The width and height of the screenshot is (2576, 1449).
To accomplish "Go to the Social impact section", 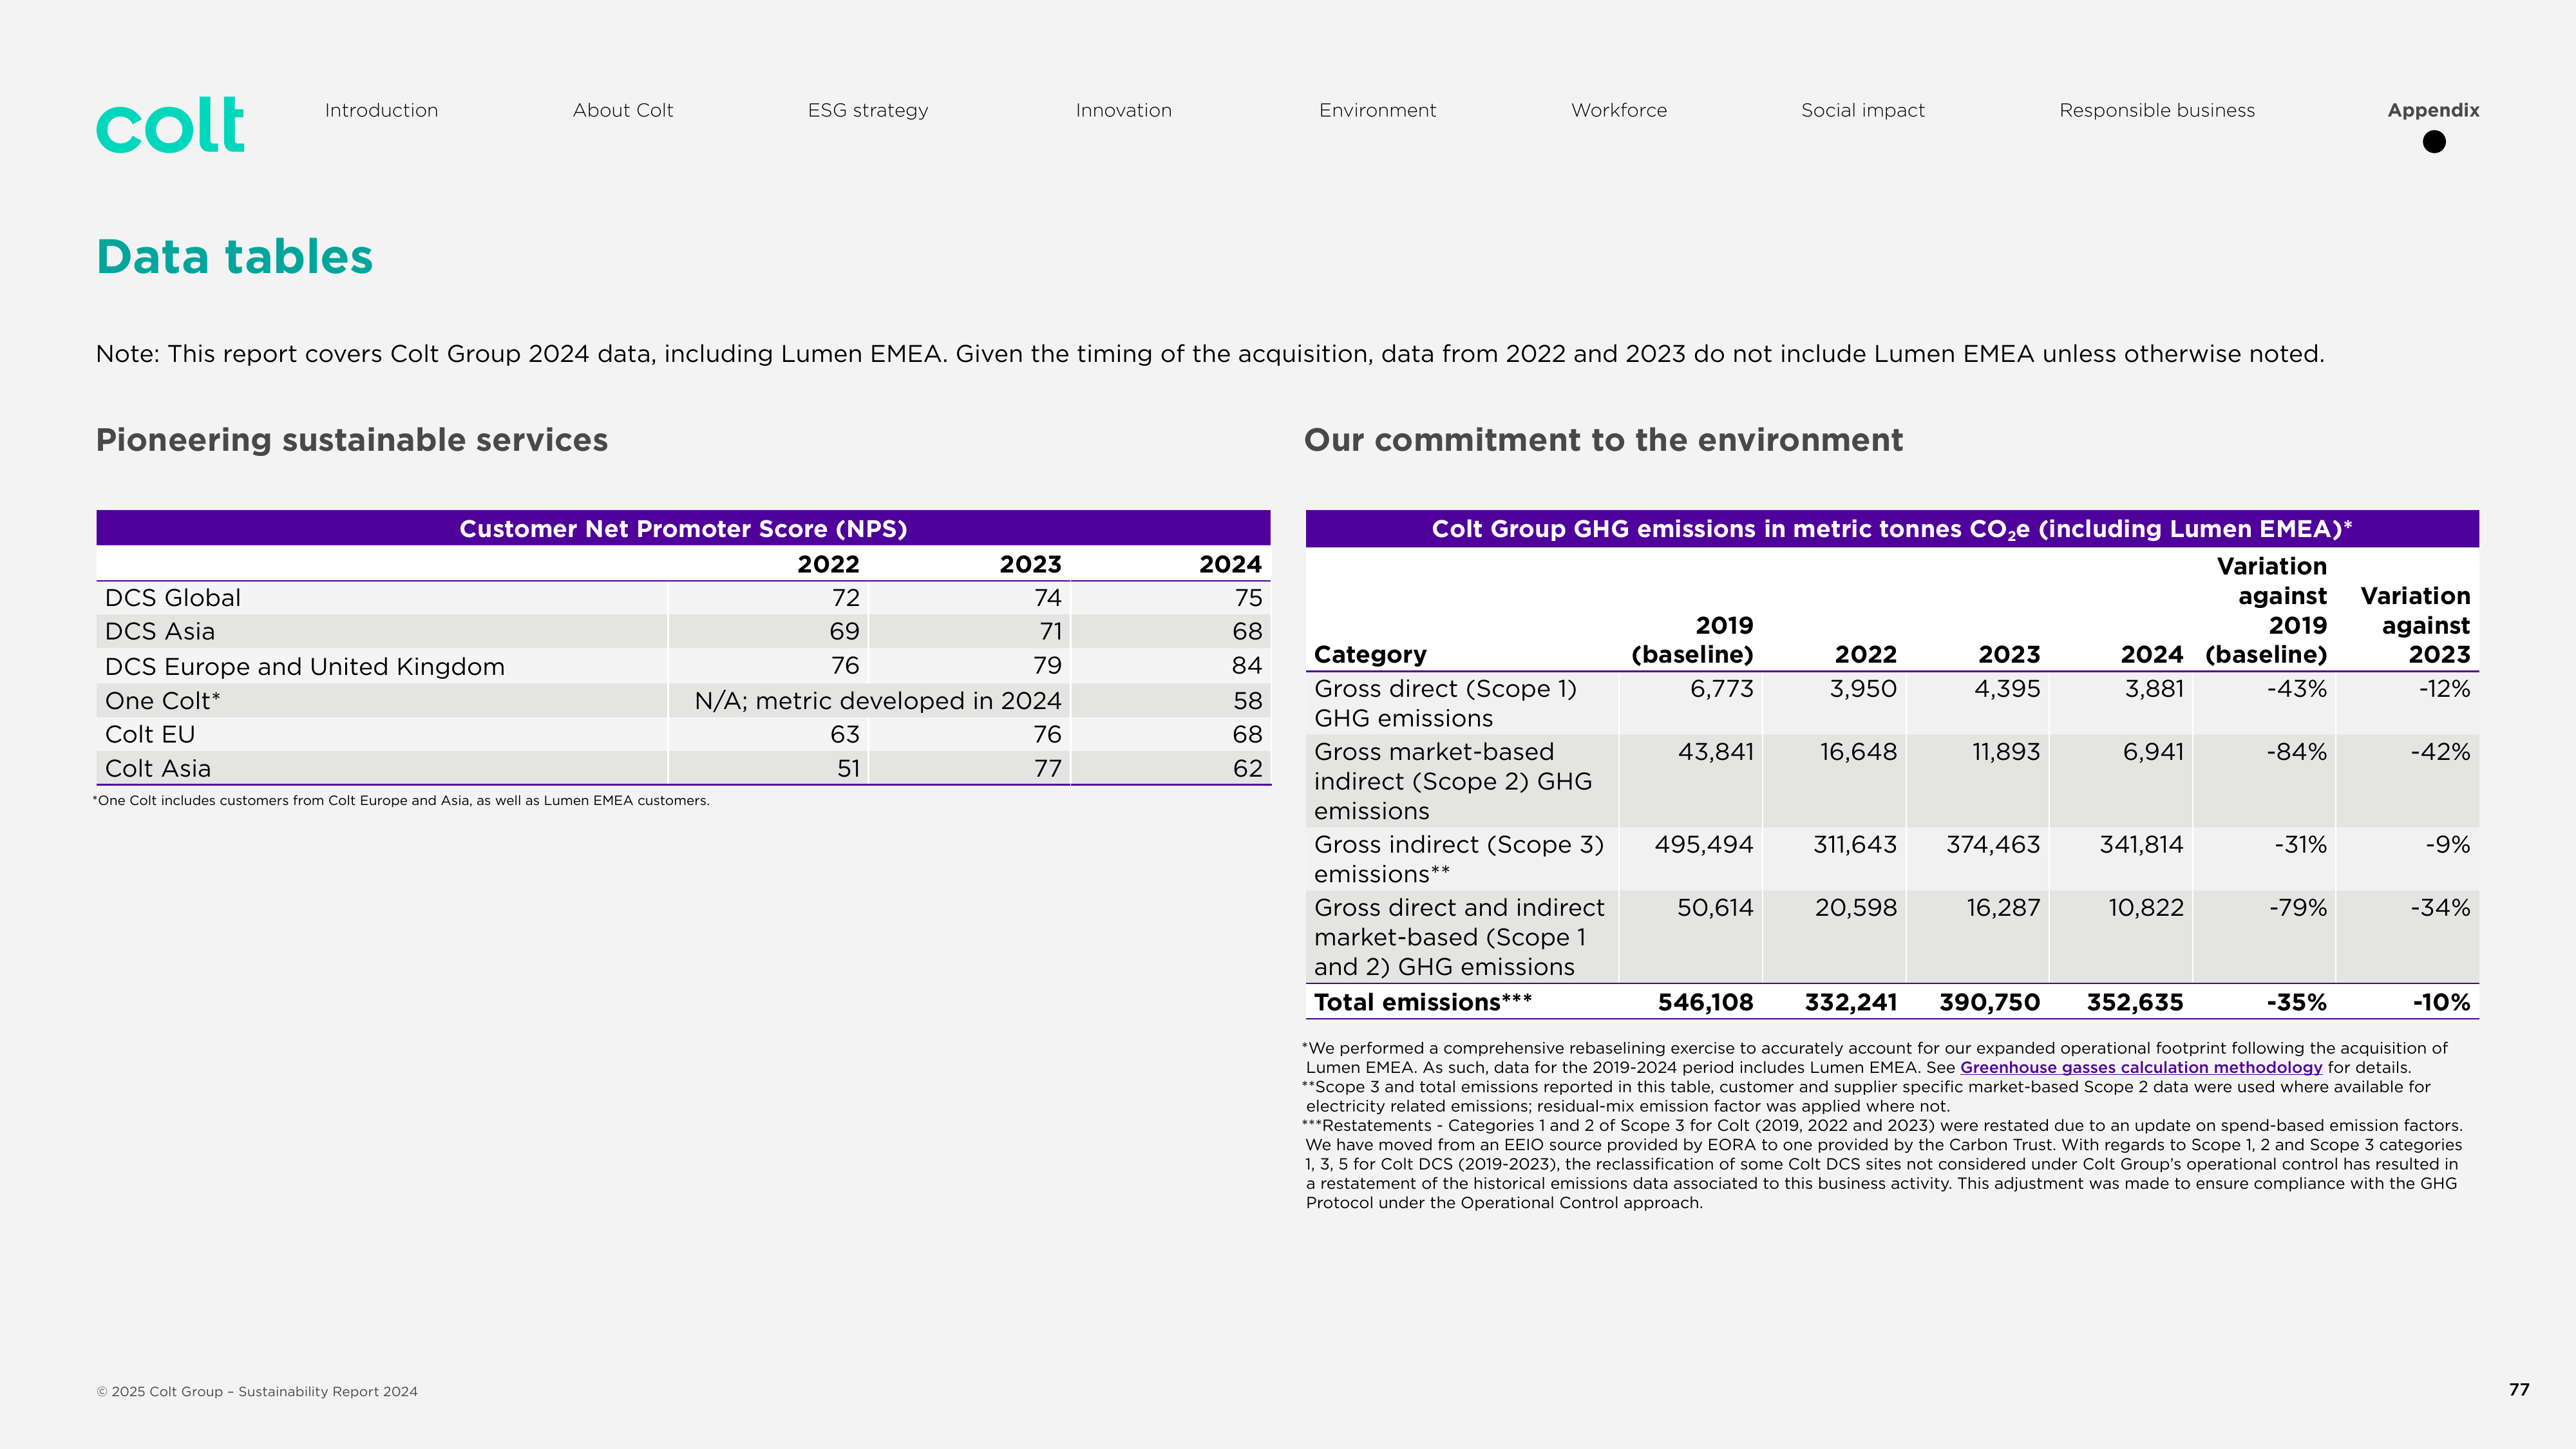I will 1863,110.
